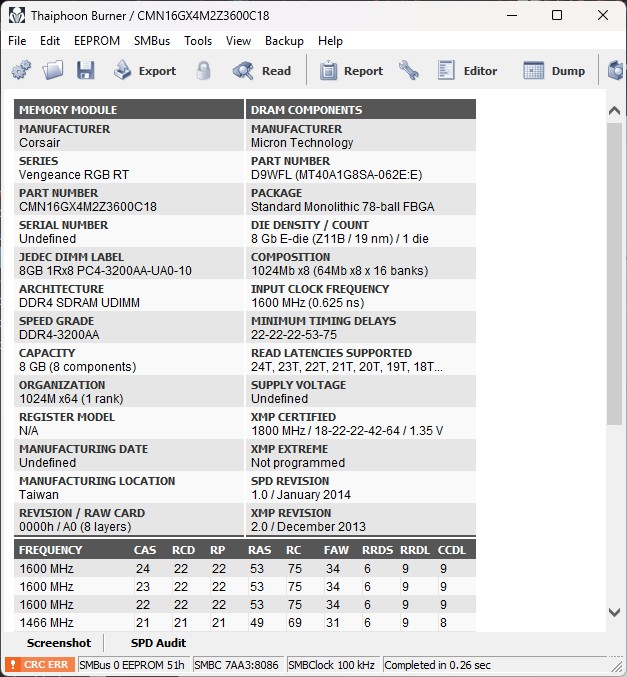Click the Read toolbar button
The height and width of the screenshot is (677, 627).
coord(262,70)
